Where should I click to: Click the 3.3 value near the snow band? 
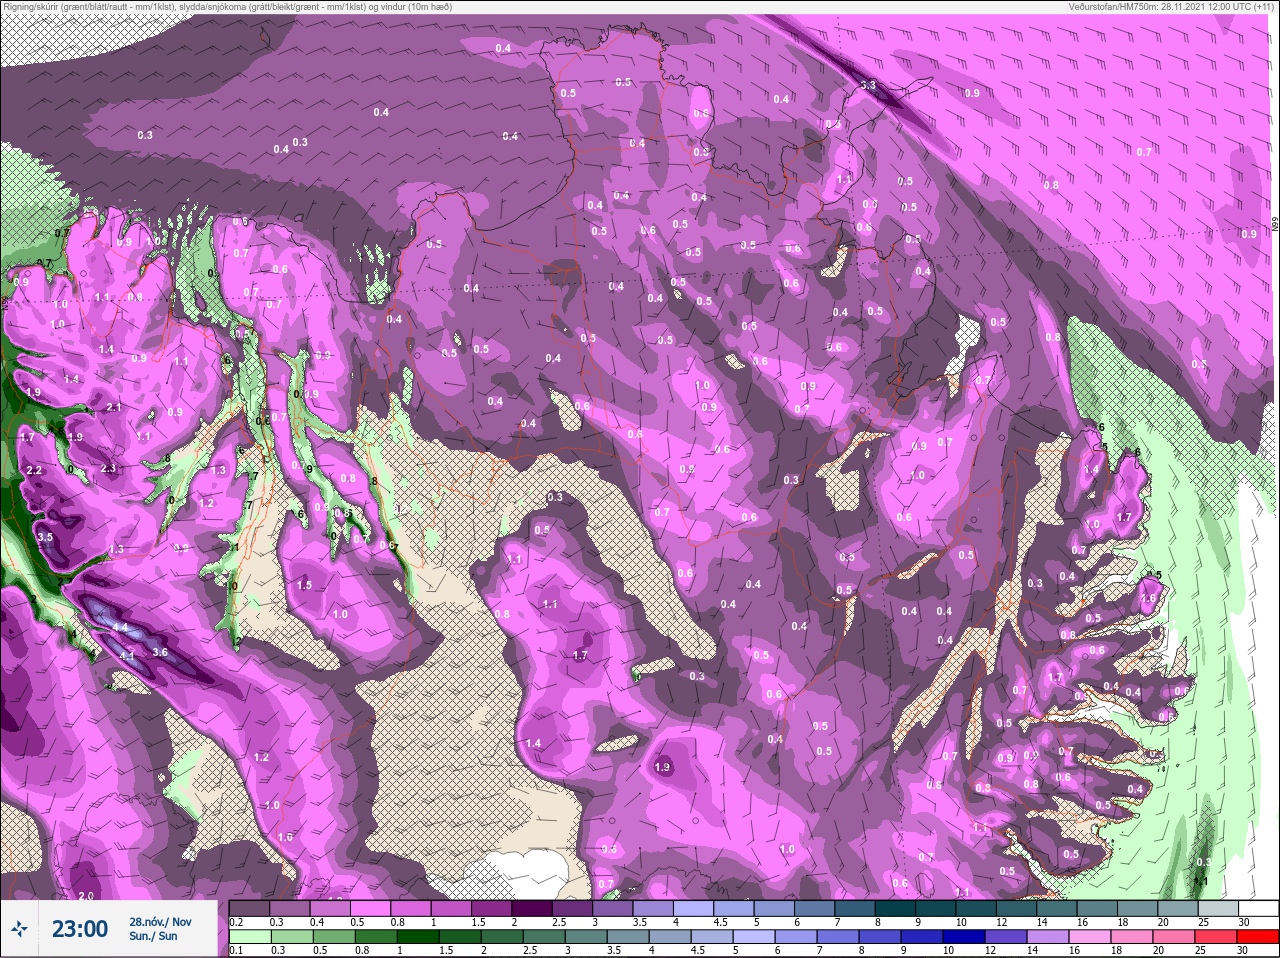tap(868, 85)
